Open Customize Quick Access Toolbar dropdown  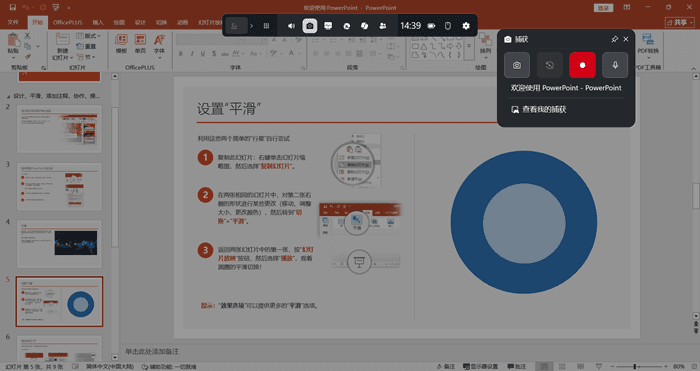[69, 8]
